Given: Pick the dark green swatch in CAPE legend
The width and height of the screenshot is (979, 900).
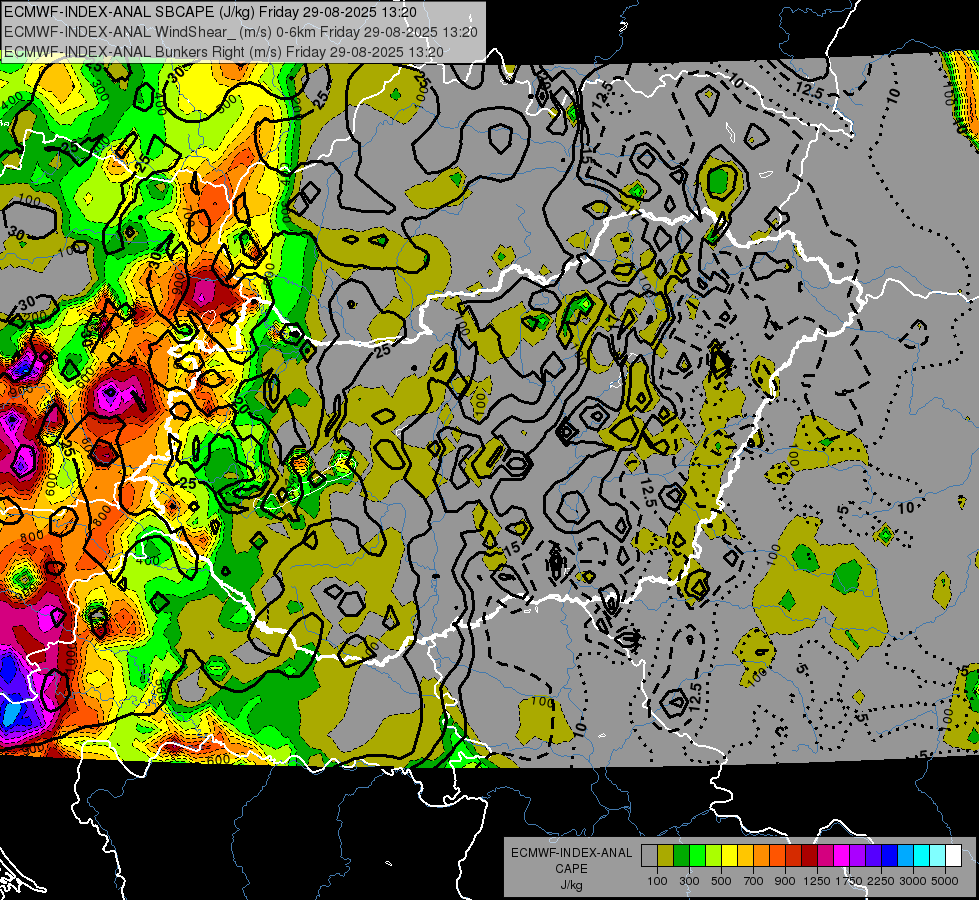Looking at the screenshot, I should point(681,856).
